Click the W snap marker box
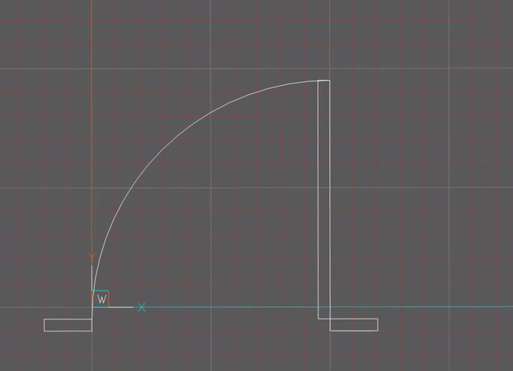This screenshot has height=371, width=513. coord(101,299)
